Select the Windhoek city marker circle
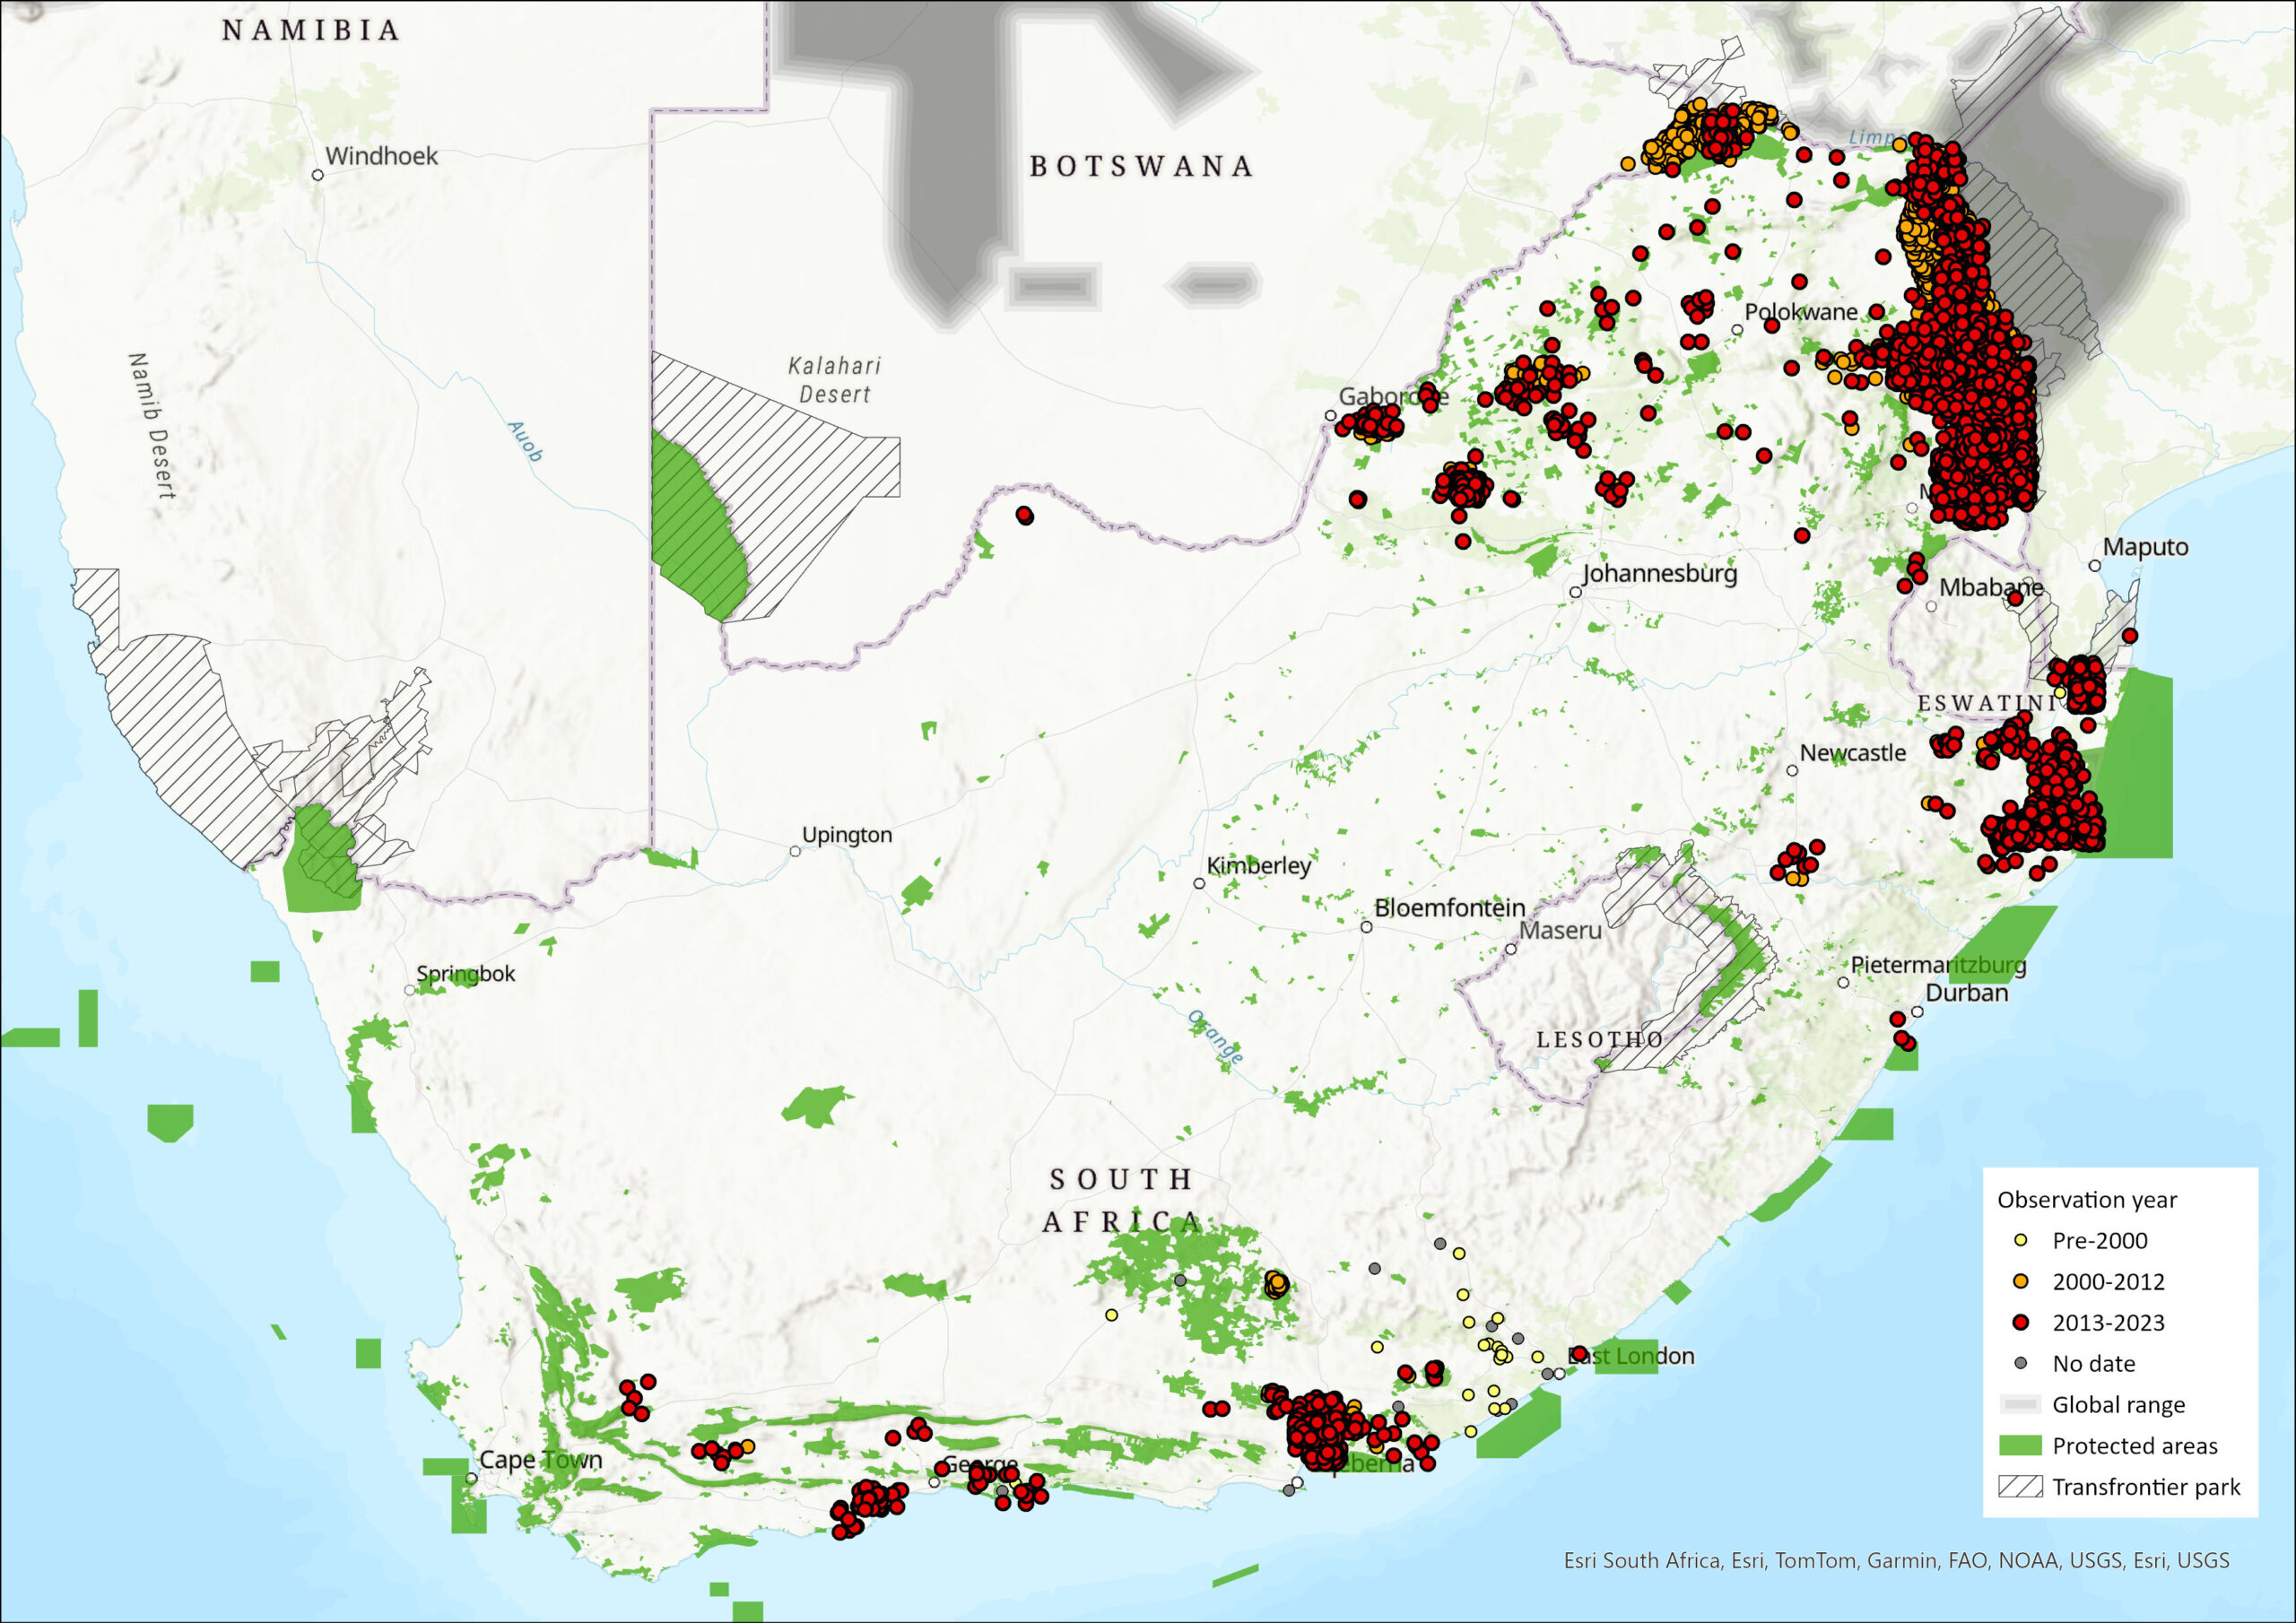This screenshot has height=1623, width=2296. pyautogui.click(x=318, y=175)
